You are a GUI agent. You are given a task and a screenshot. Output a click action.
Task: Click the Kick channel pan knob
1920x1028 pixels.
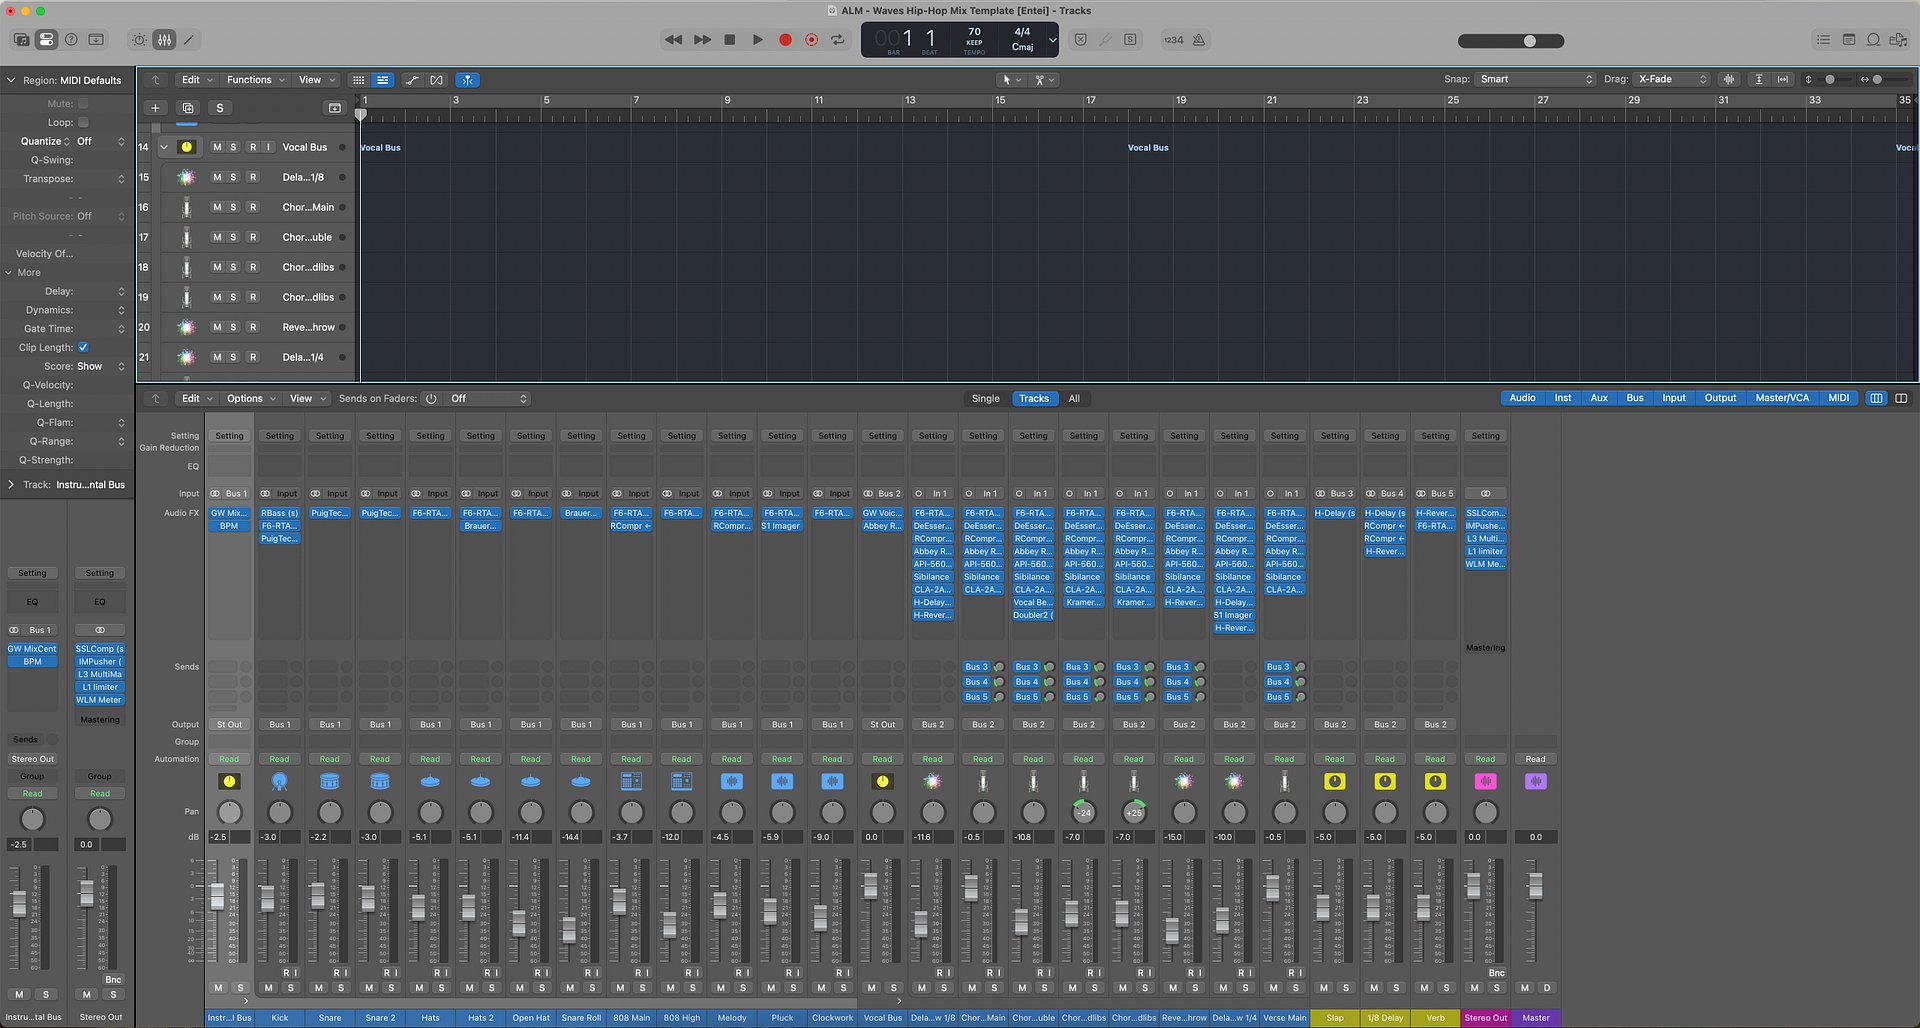[x=280, y=812]
